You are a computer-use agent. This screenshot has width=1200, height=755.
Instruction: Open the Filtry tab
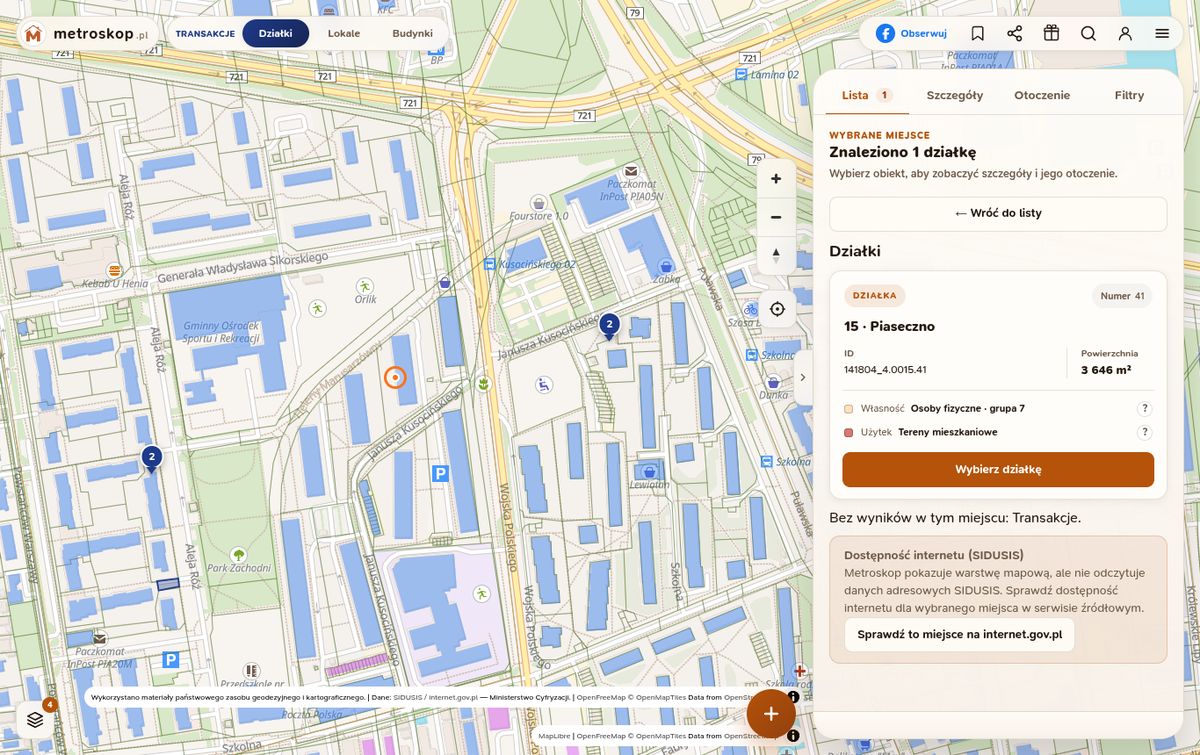(x=1129, y=95)
